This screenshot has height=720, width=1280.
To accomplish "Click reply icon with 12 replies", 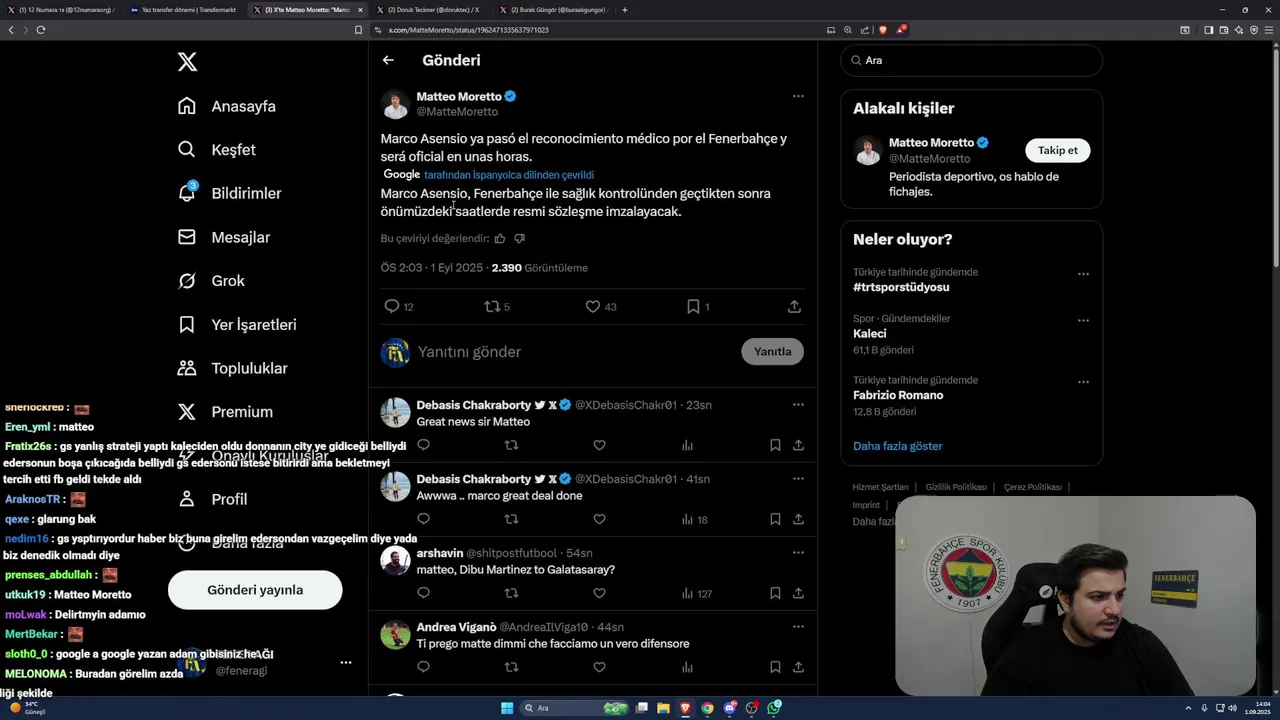I will pos(392,307).
